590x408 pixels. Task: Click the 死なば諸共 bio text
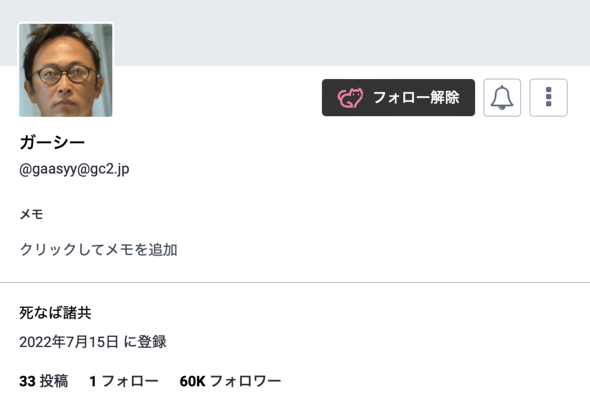click(55, 312)
